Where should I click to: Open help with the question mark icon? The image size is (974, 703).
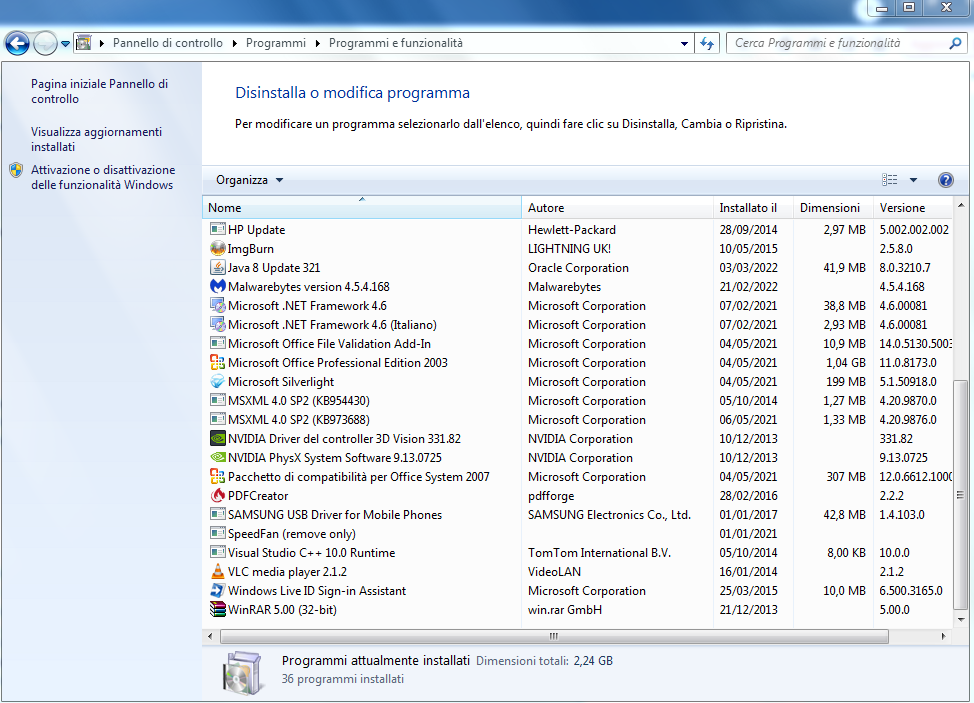(x=946, y=180)
